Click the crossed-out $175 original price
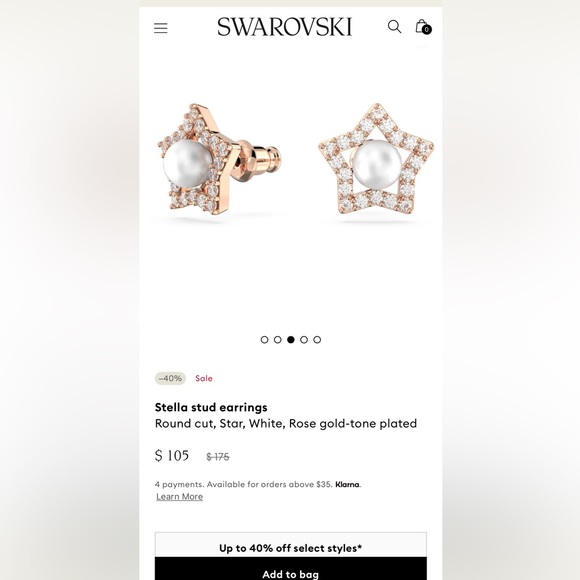580x580 pixels. coord(218,457)
